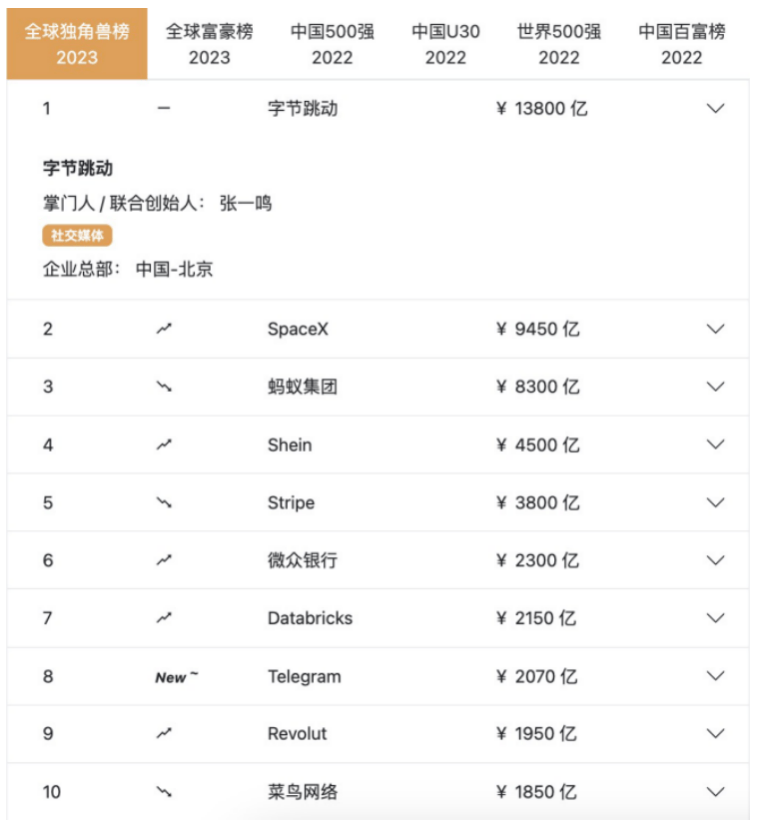Expand the Telegram row chevron
Screen dimensions: 758x828
[715, 677]
